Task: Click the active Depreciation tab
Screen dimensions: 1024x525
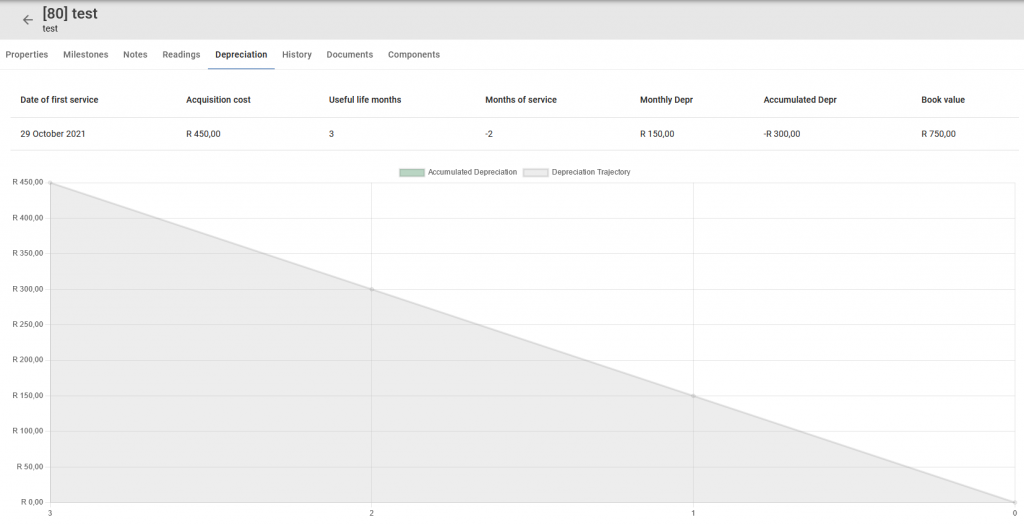Action: (241, 55)
